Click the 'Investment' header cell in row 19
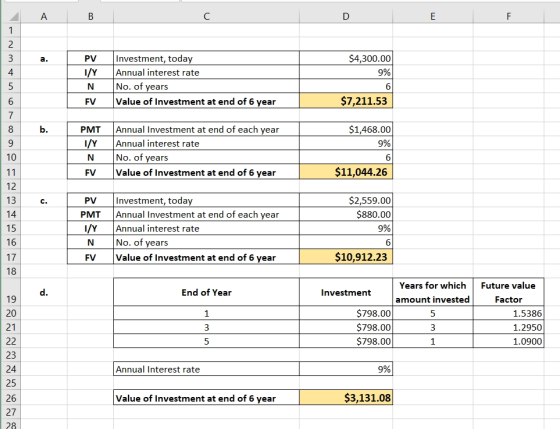The image size is (560, 429). (346, 292)
